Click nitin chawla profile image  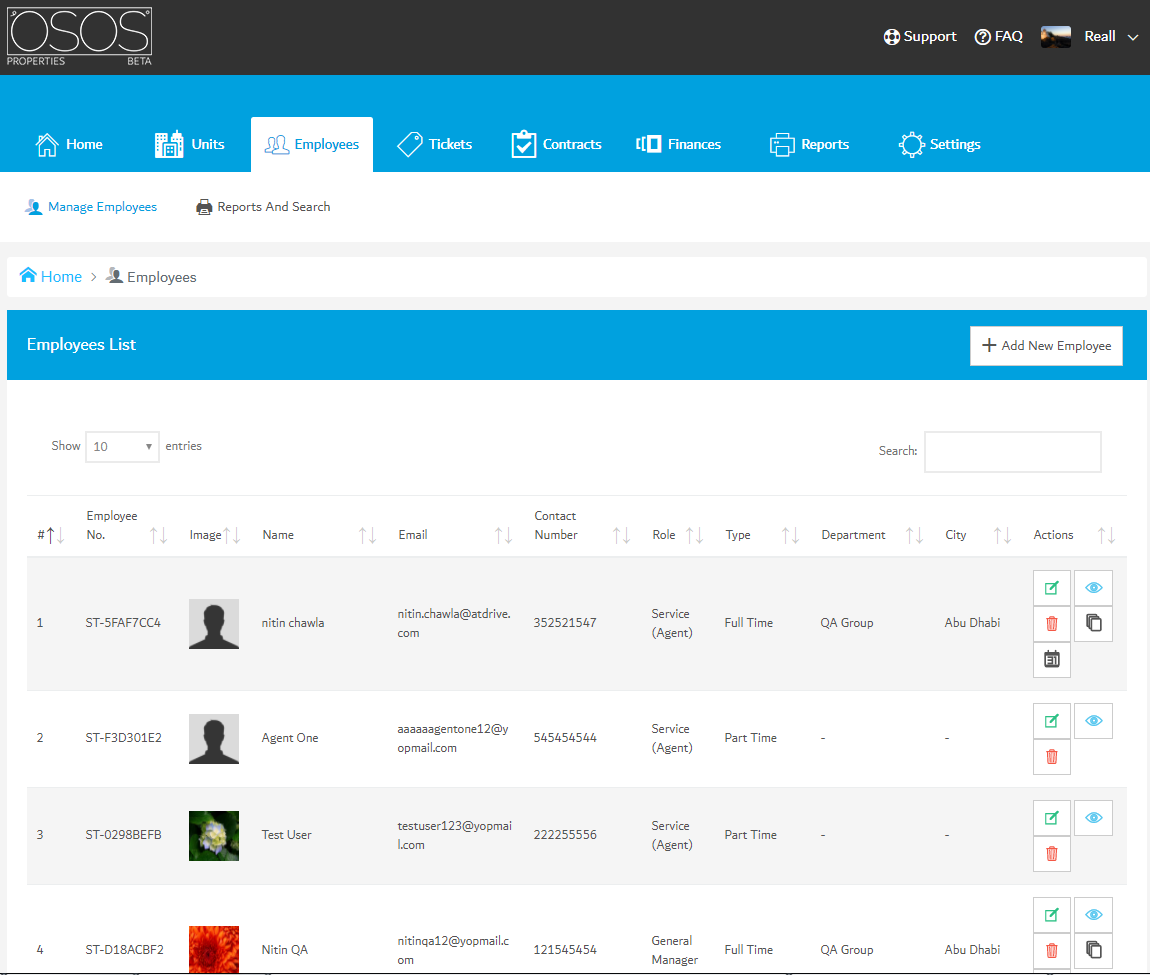click(x=213, y=624)
